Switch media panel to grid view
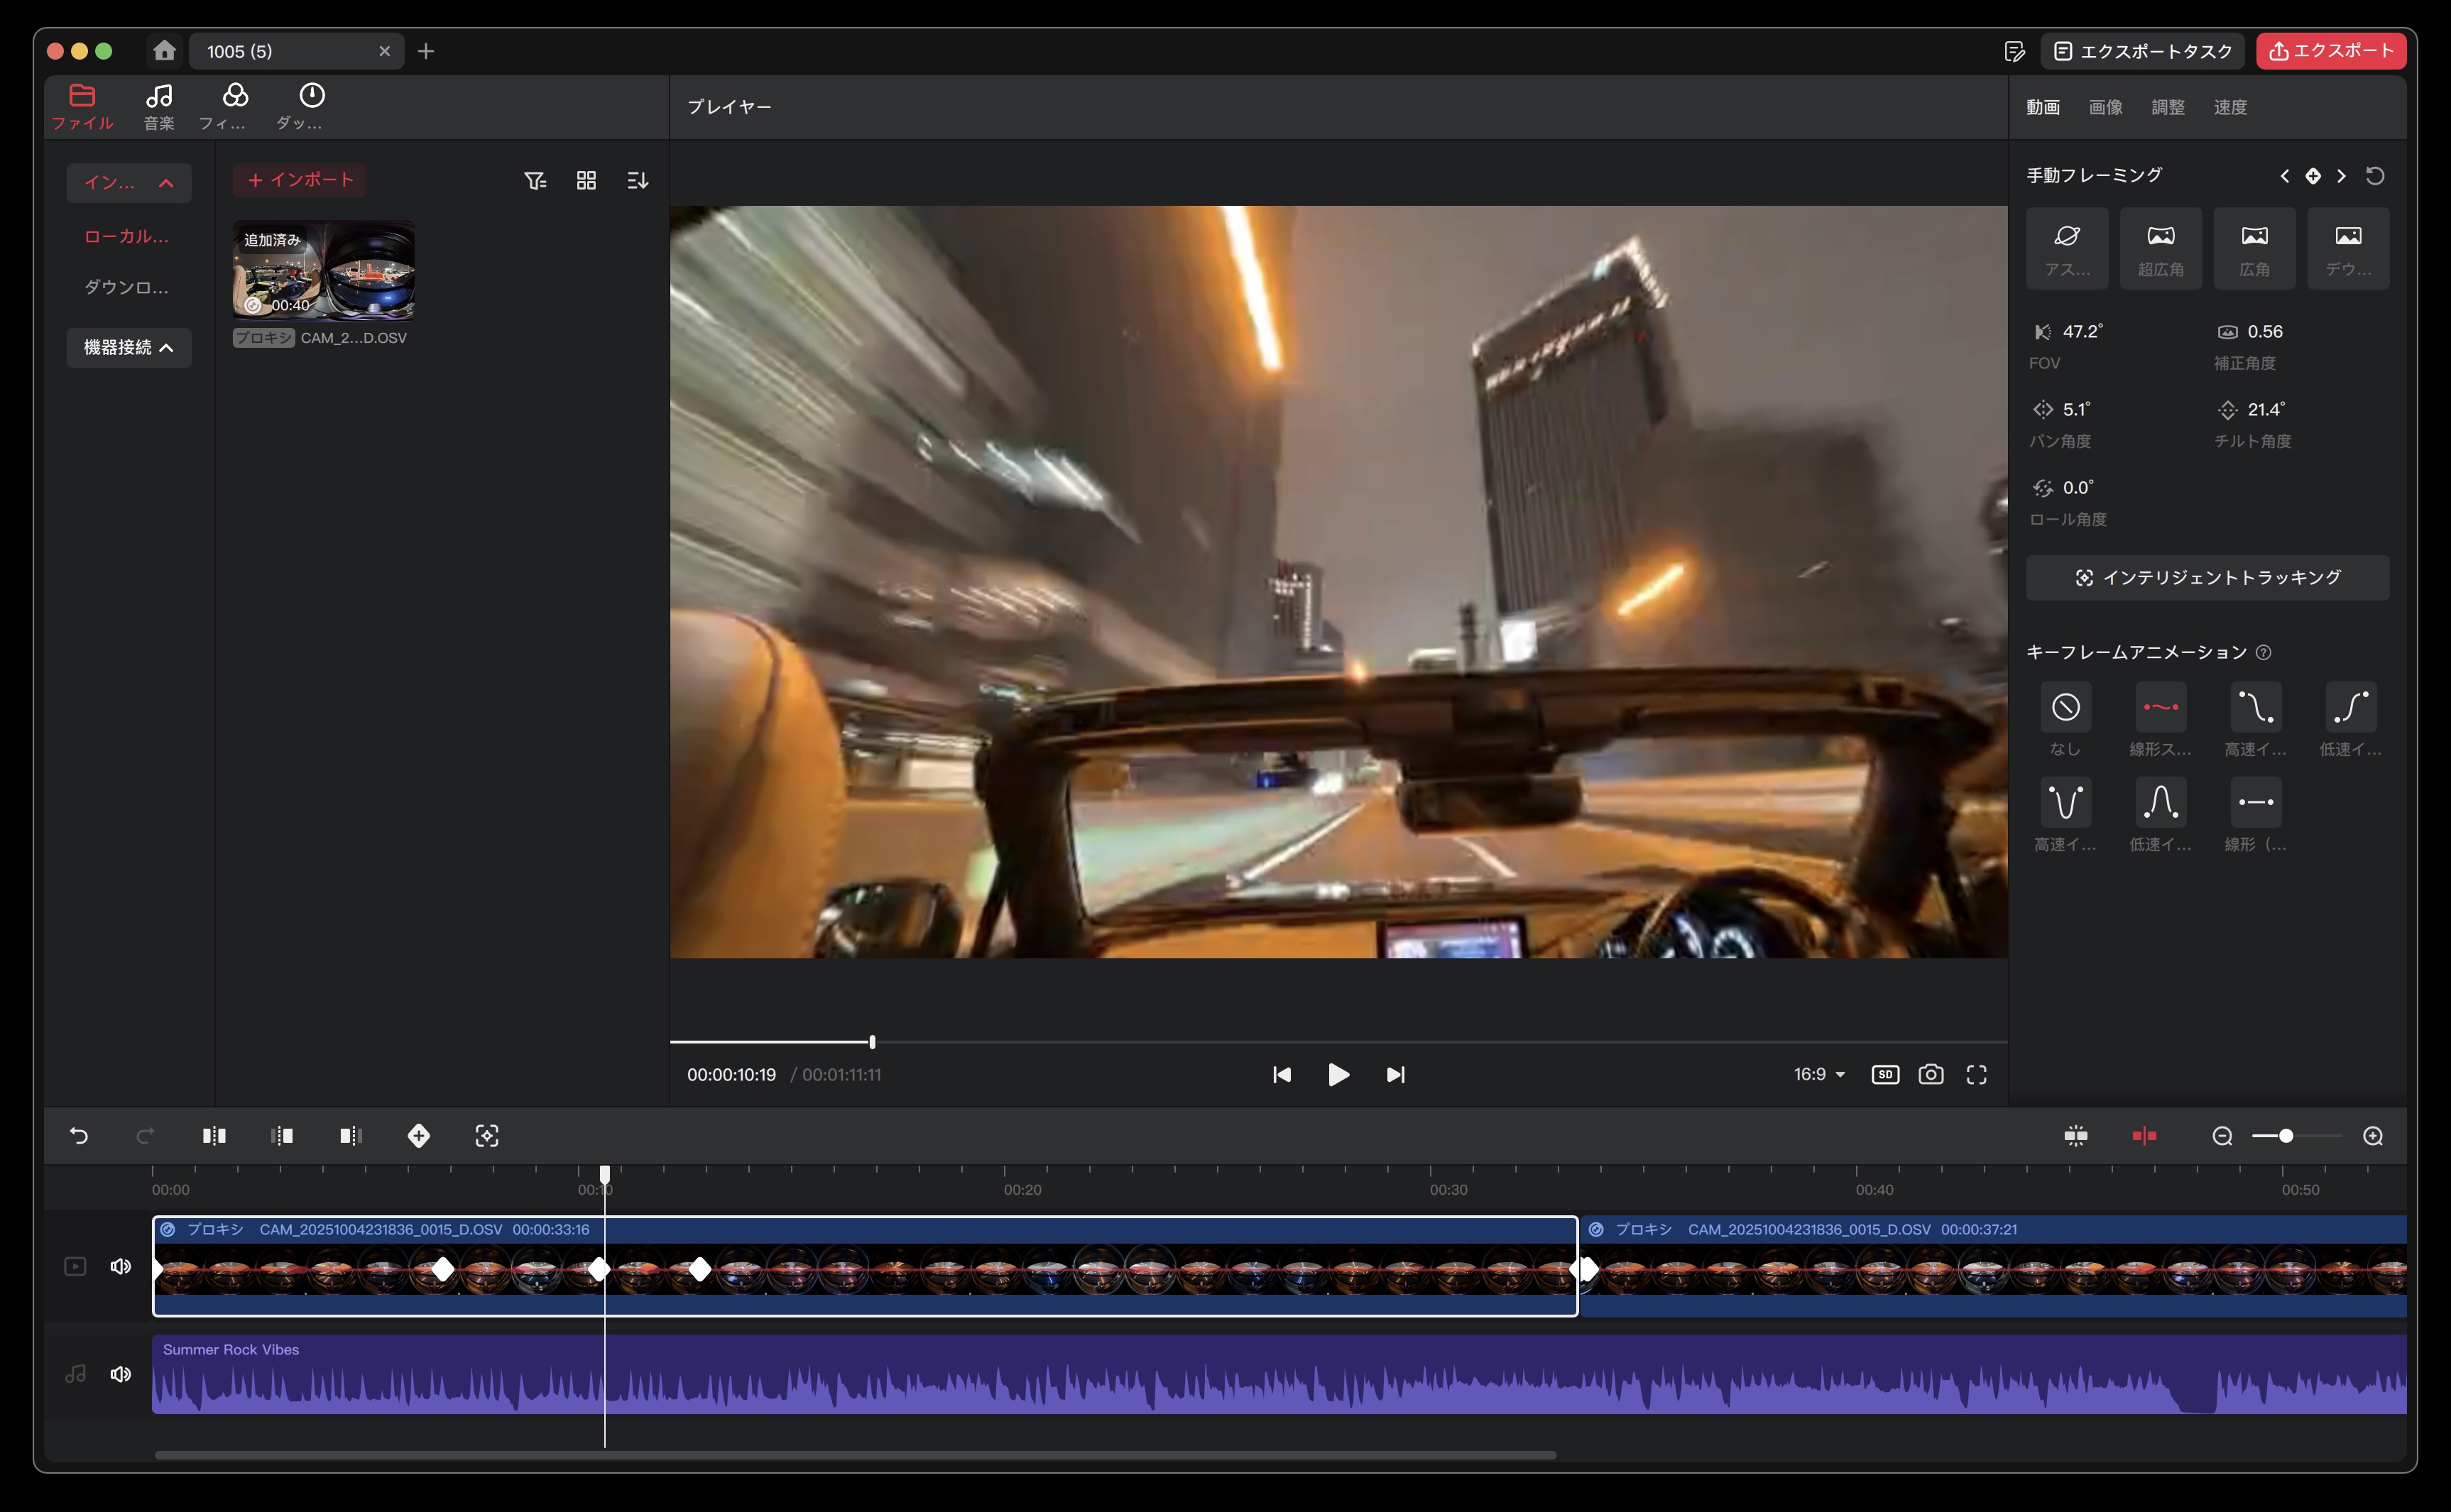The image size is (2451, 1512). pos(586,180)
